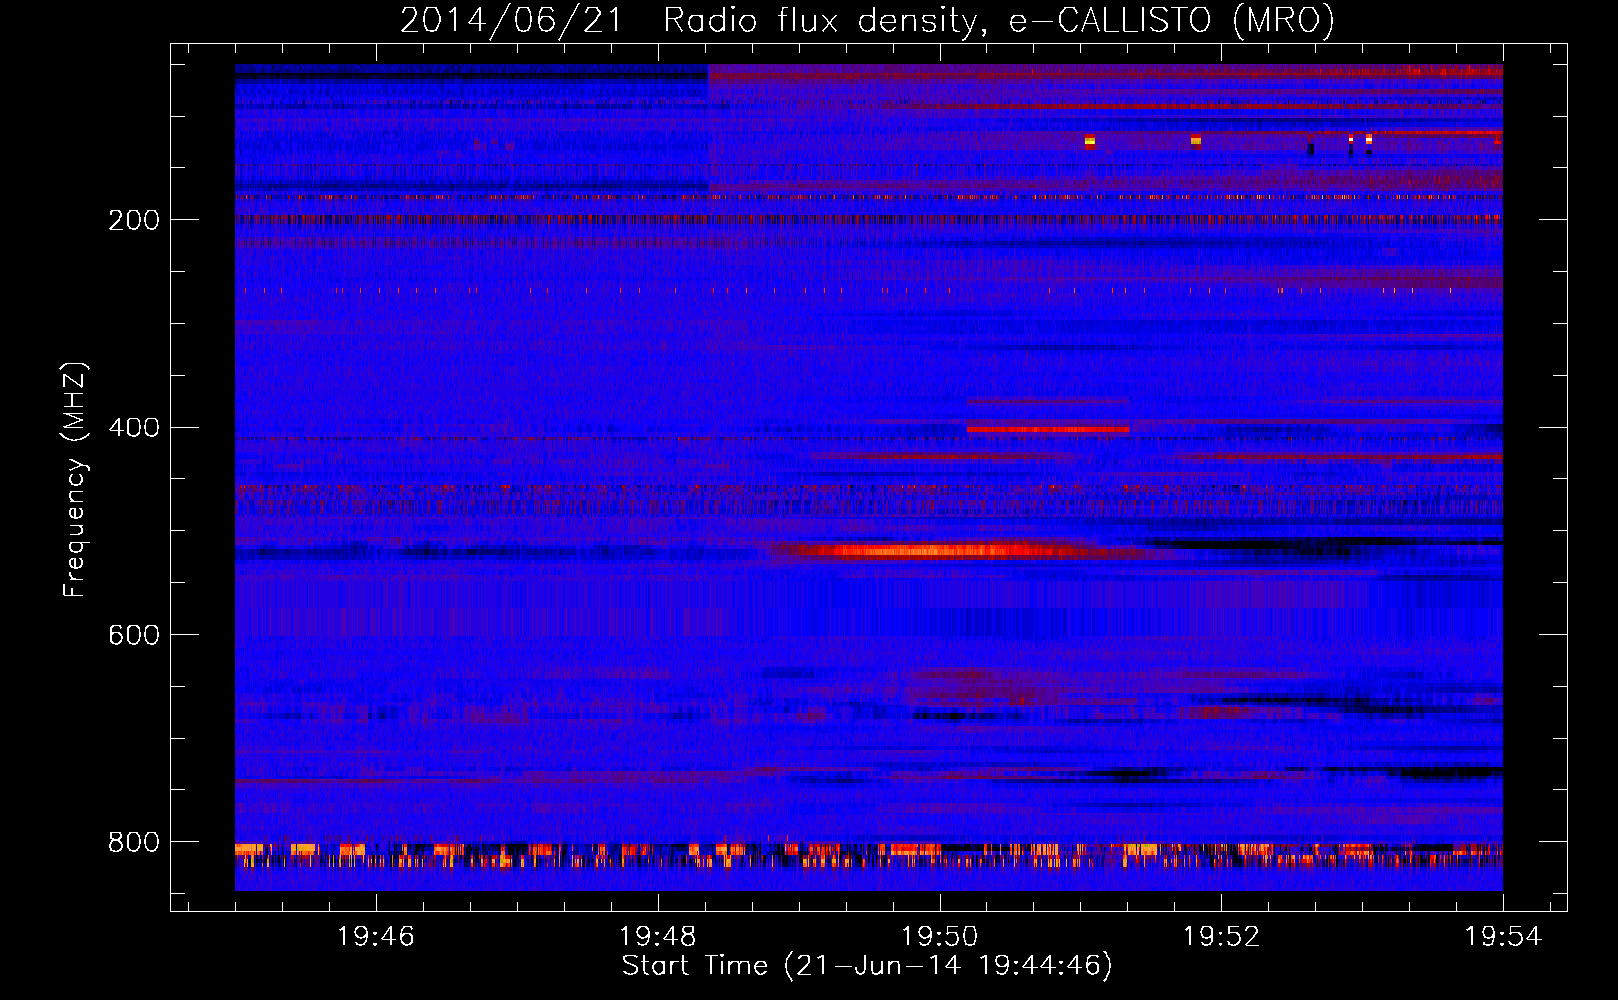Screen dimensions: 1618x1000
Task: Click the 200 frequency tick label
Action: click(x=134, y=220)
